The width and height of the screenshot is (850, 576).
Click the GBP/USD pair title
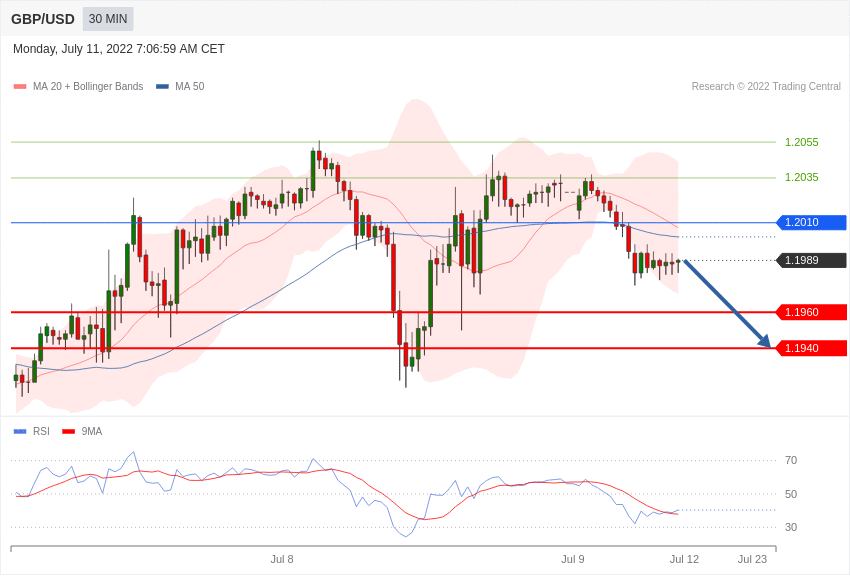[43, 19]
